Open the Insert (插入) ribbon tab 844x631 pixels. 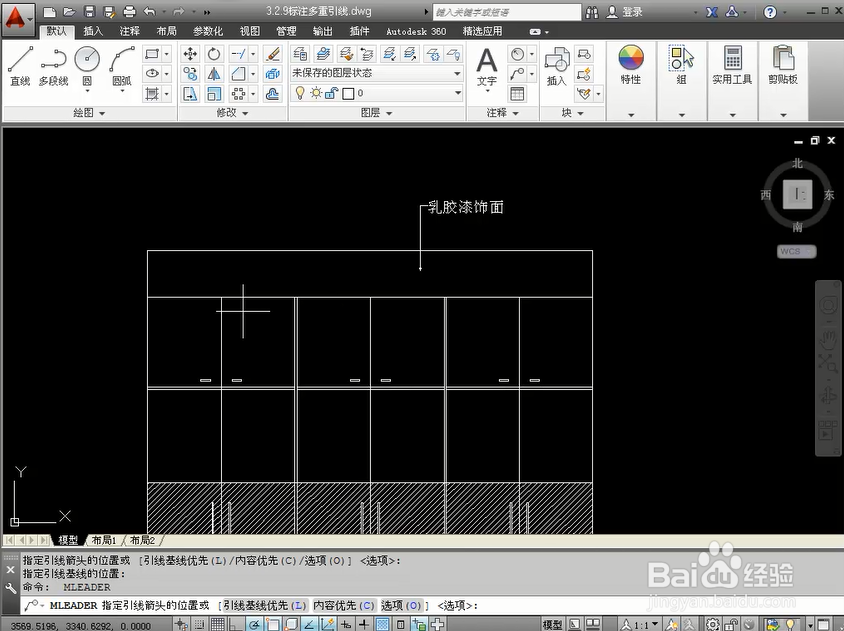93,31
